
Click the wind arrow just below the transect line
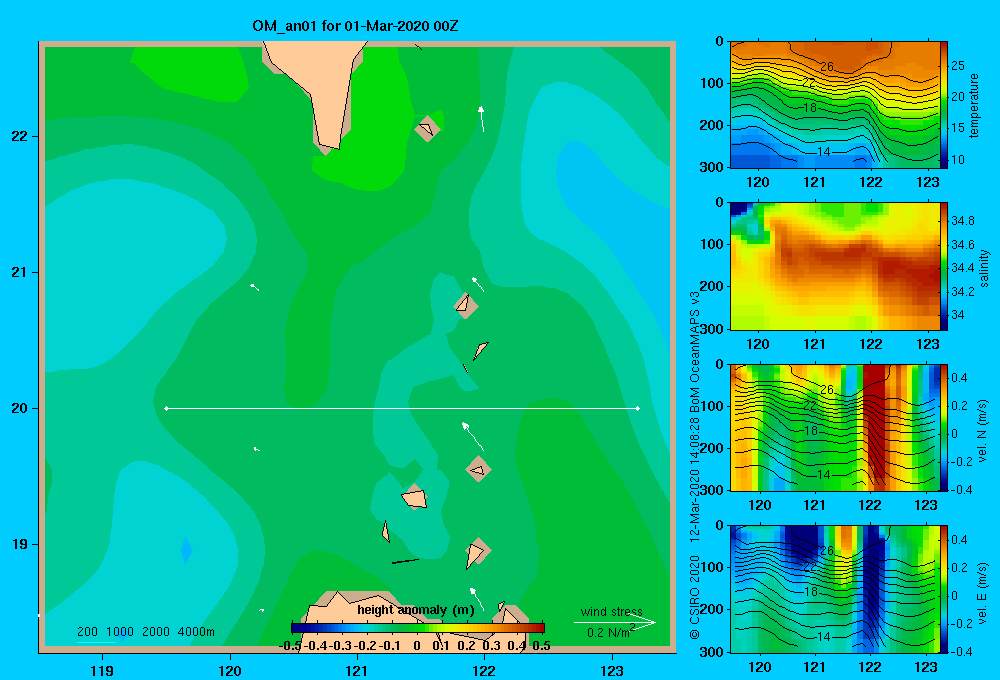(x=472, y=436)
